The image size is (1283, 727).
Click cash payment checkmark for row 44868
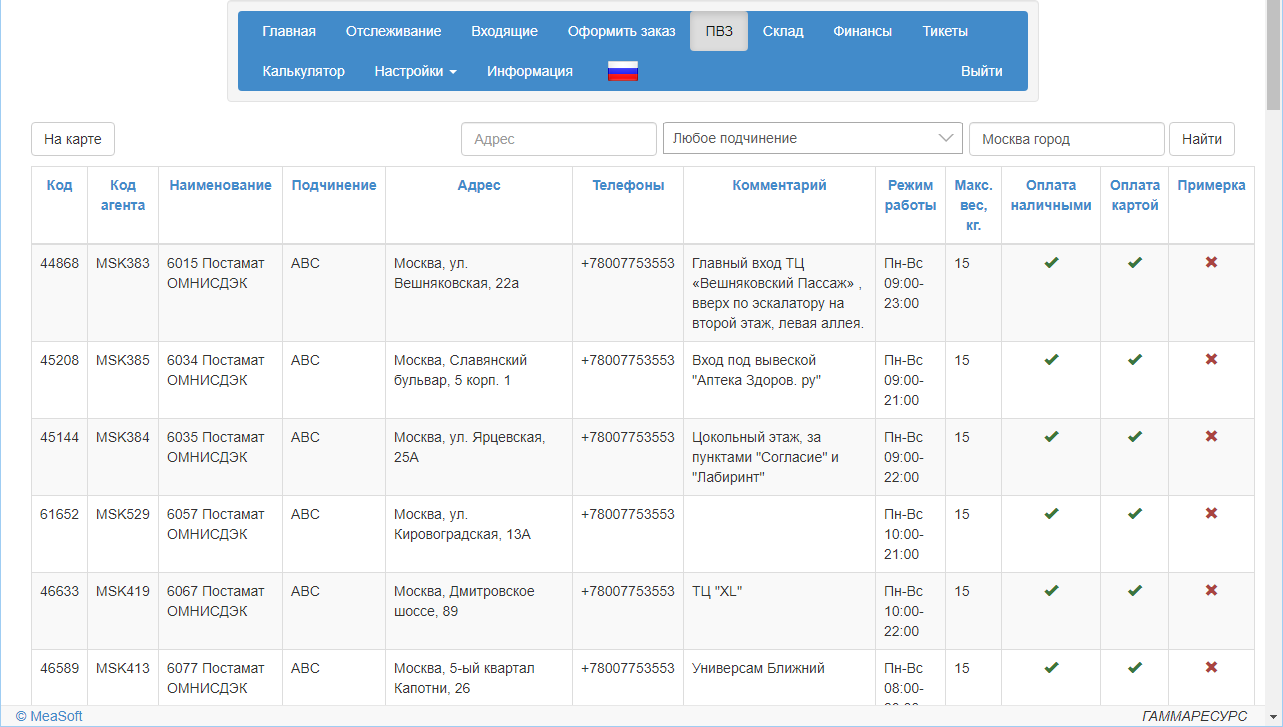1051,263
